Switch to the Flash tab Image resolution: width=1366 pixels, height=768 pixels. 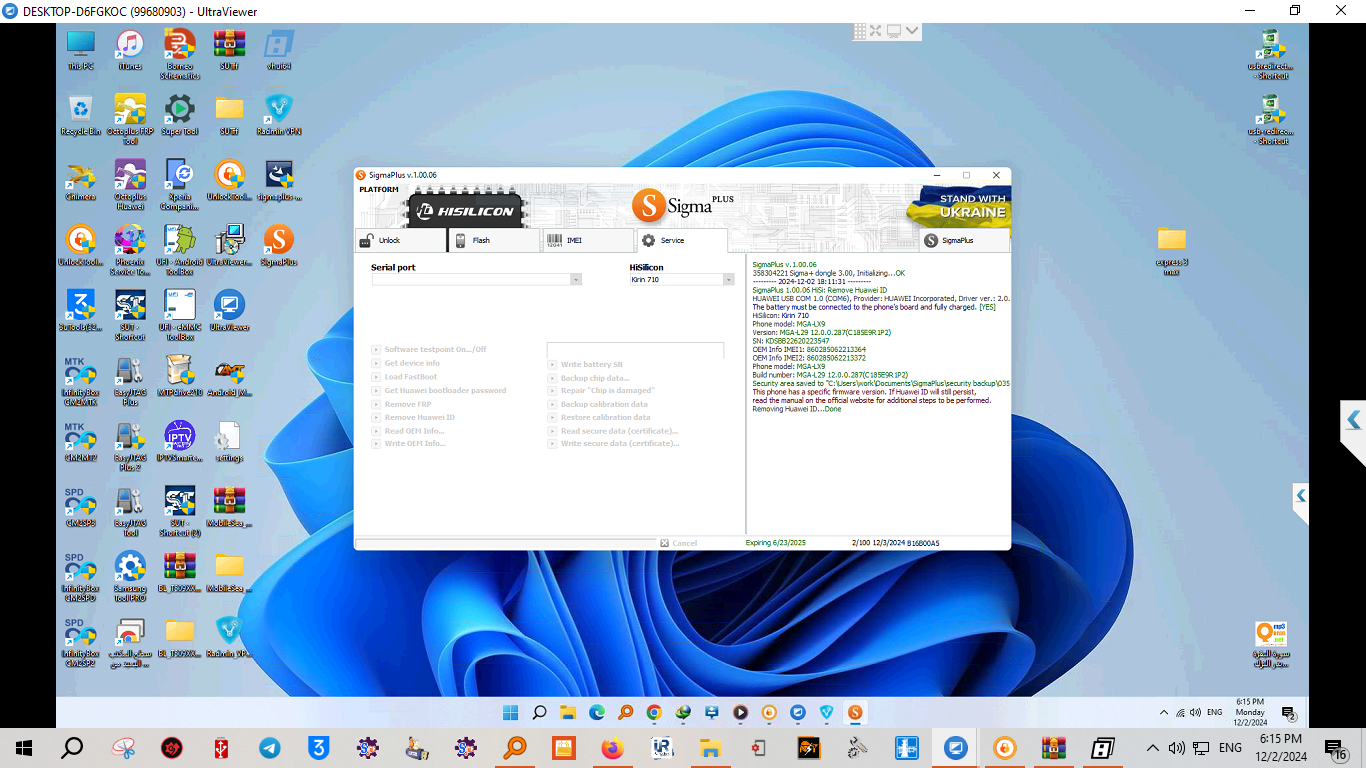[494, 240]
